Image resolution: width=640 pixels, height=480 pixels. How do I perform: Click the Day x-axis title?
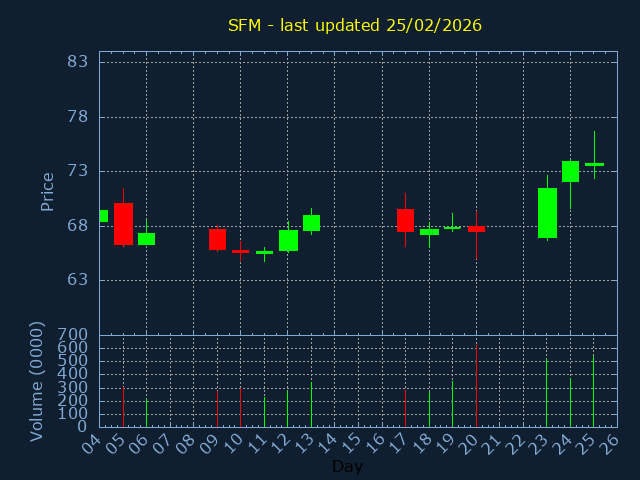coord(347,467)
